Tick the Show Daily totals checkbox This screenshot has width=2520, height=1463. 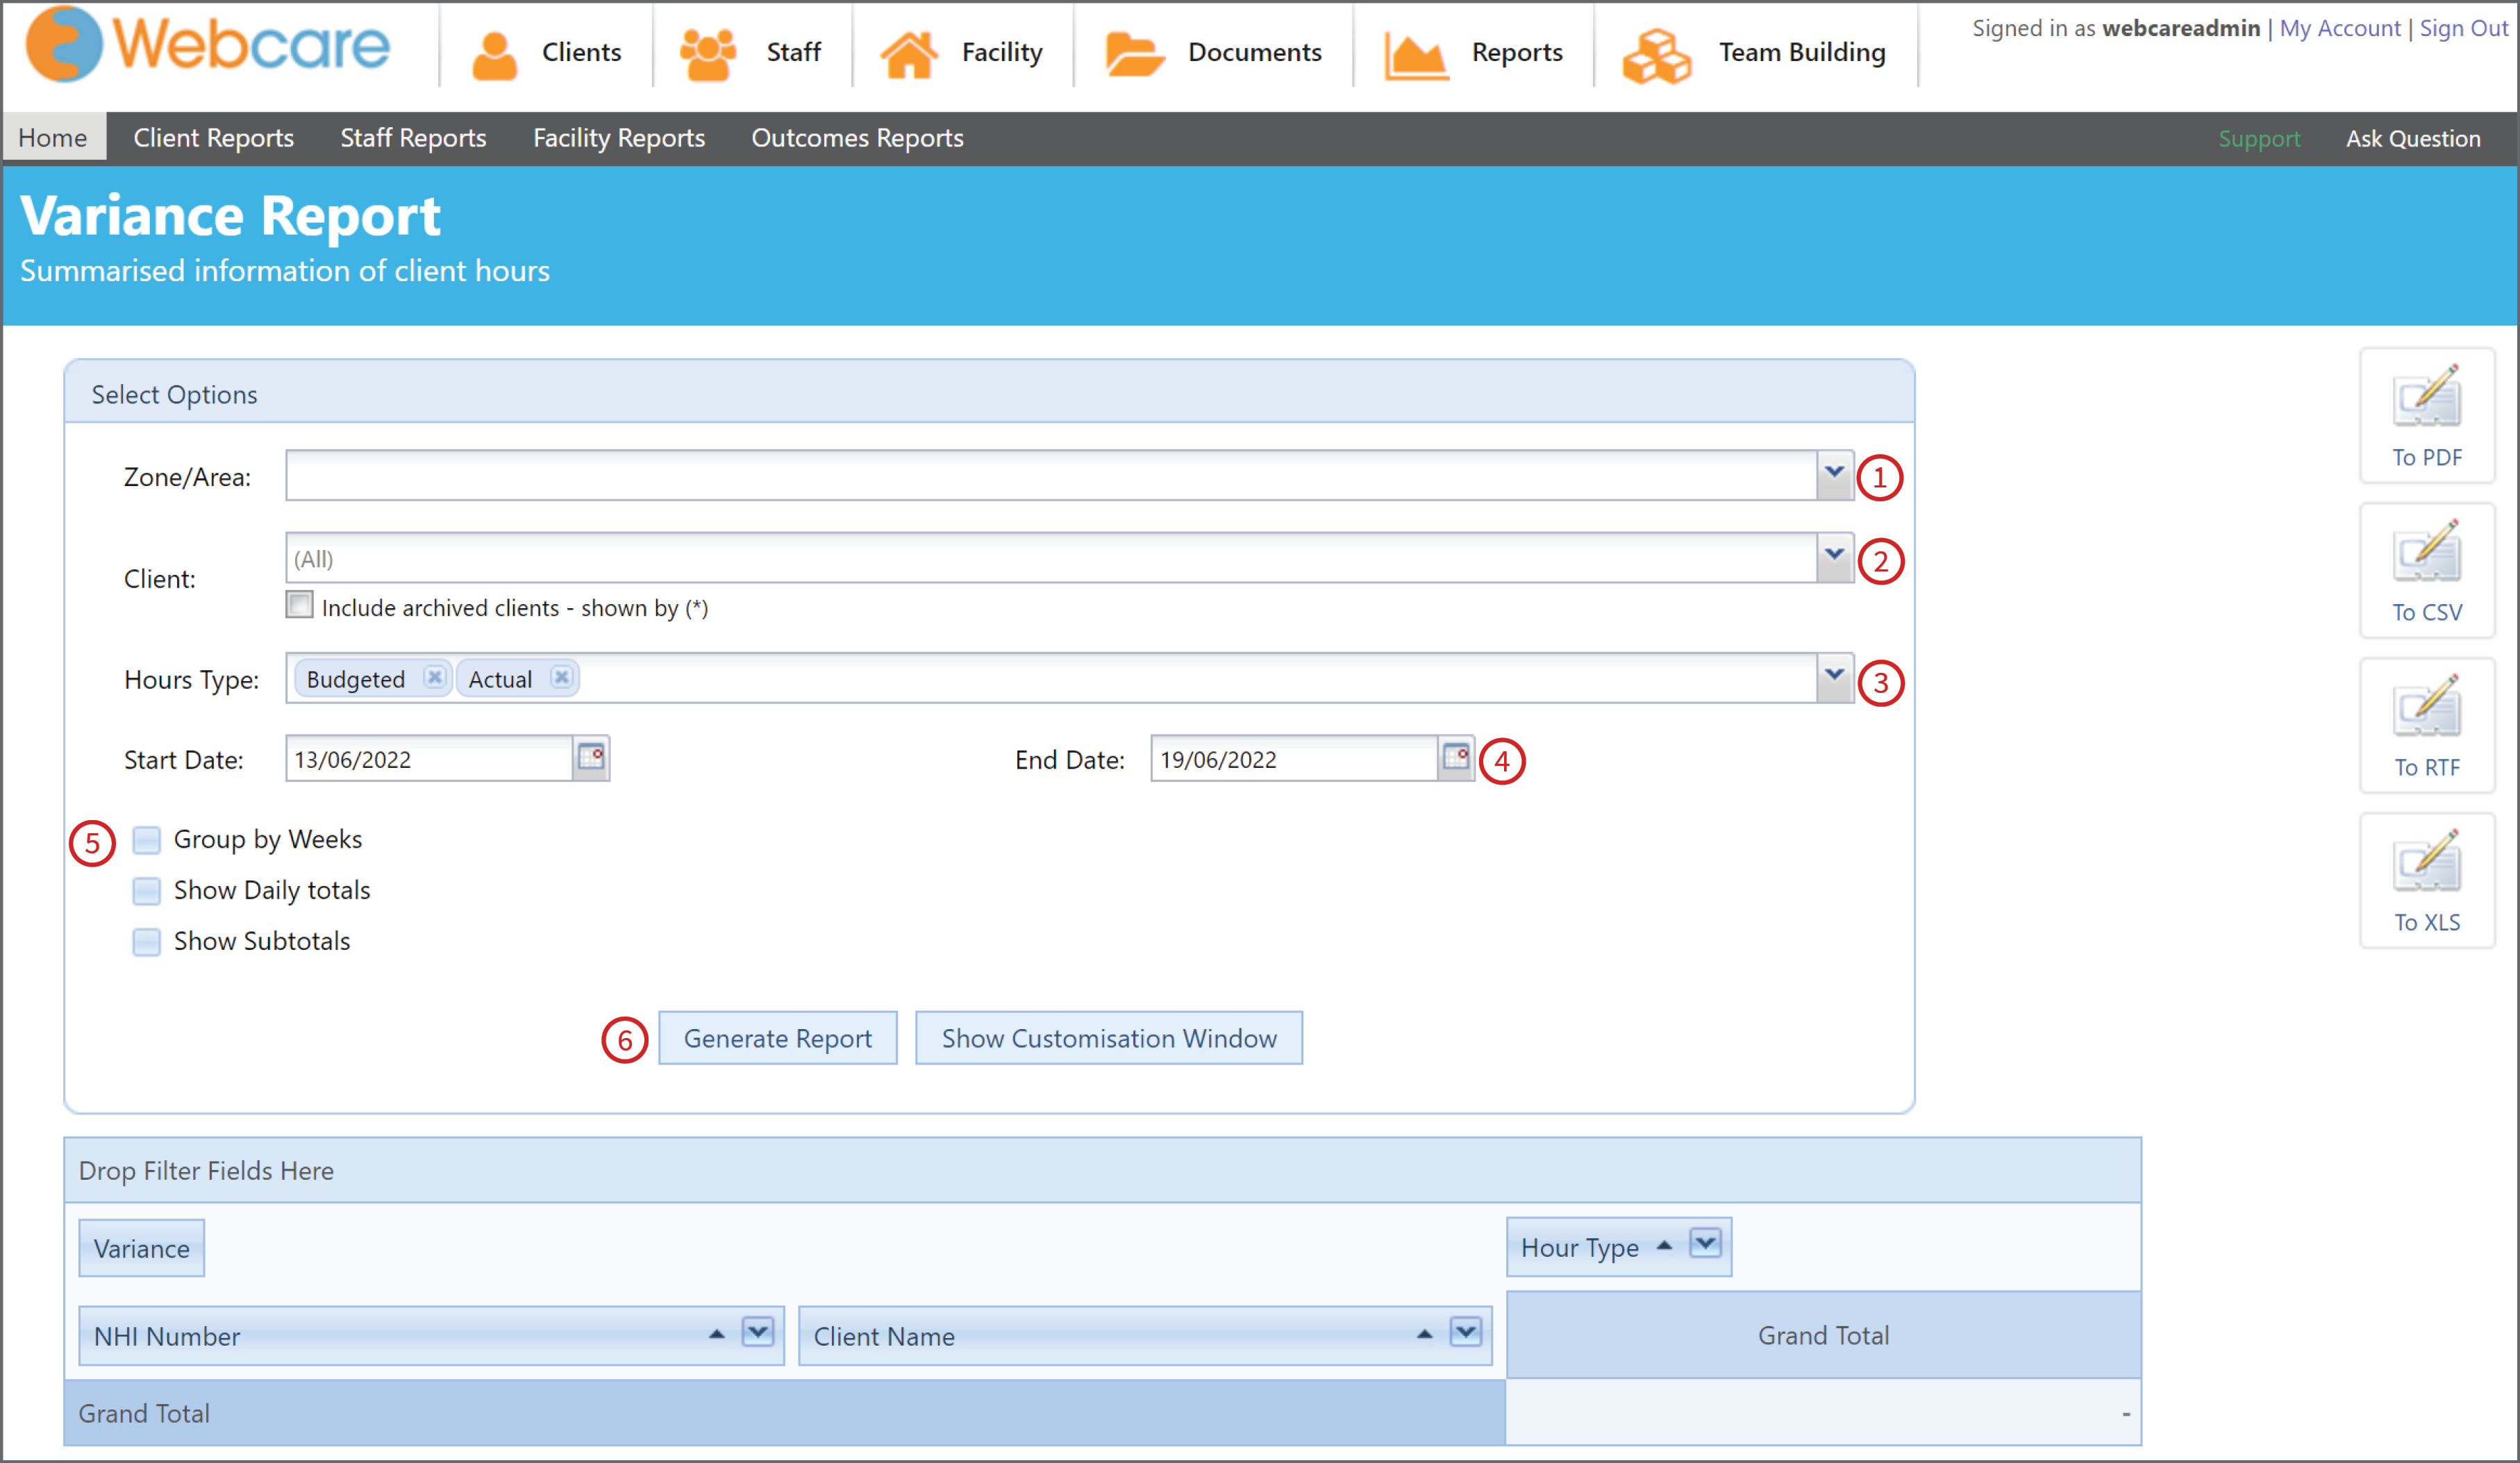pos(146,890)
